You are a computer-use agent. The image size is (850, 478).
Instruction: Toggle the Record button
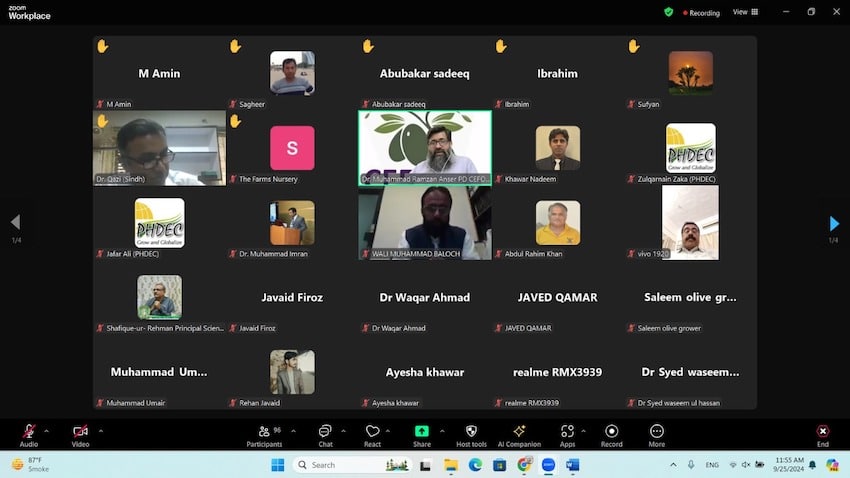click(611, 431)
